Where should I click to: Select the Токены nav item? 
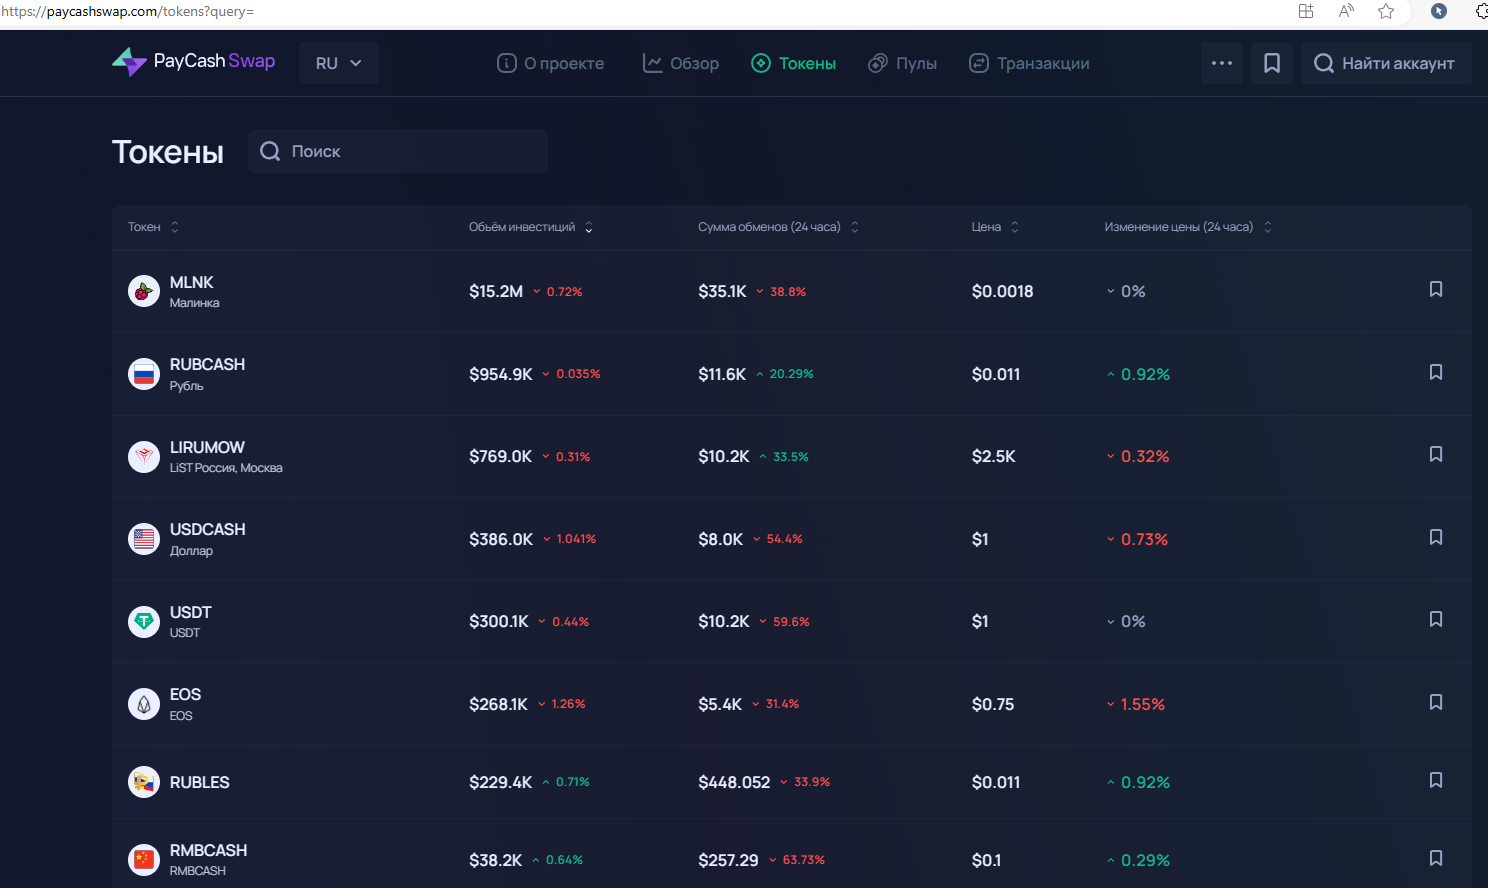[x=793, y=63]
